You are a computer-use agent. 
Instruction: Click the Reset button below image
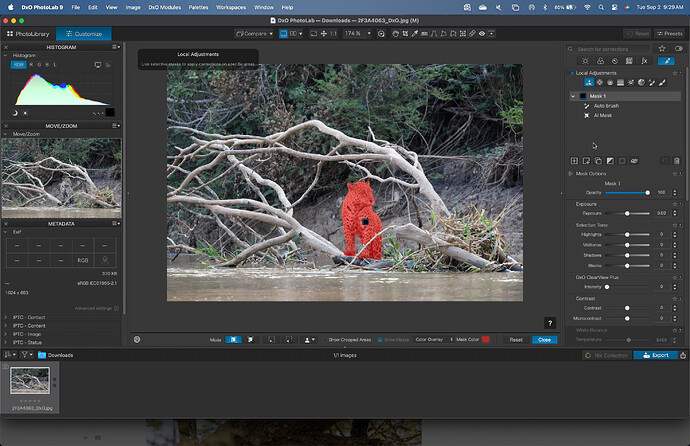click(516, 340)
